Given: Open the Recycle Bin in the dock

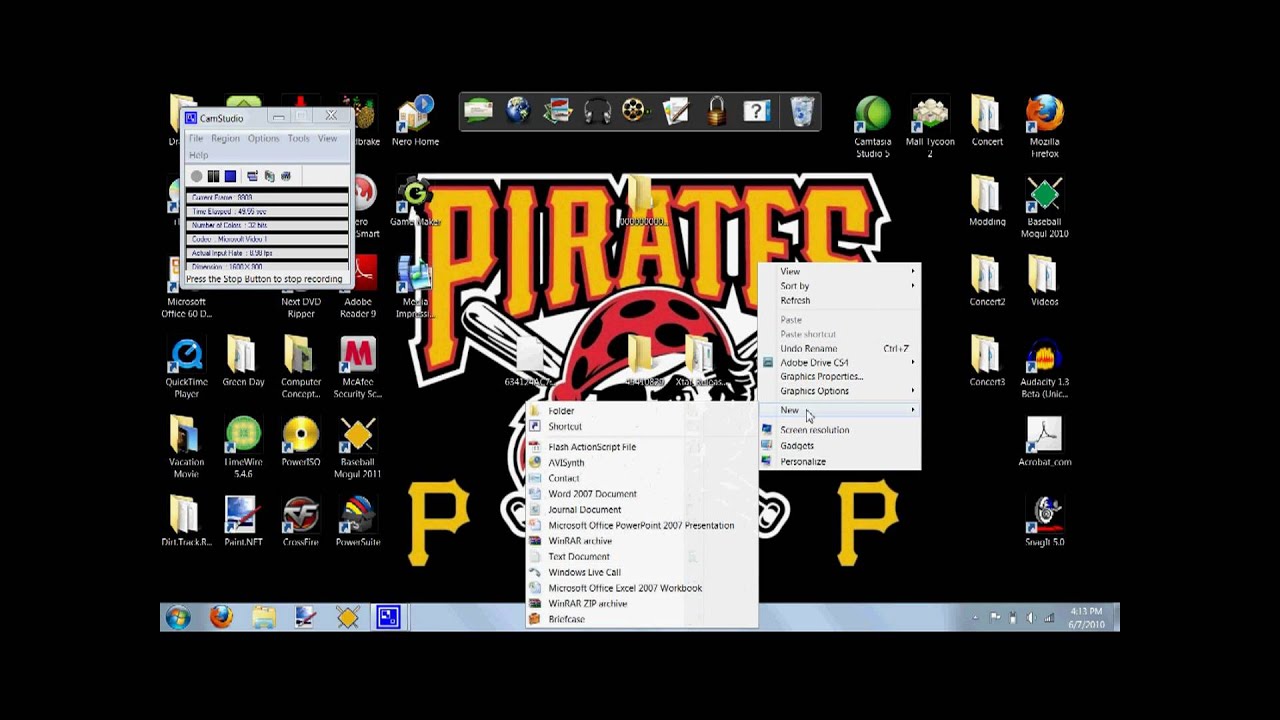Looking at the screenshot, I should click(x=802, y=111).
